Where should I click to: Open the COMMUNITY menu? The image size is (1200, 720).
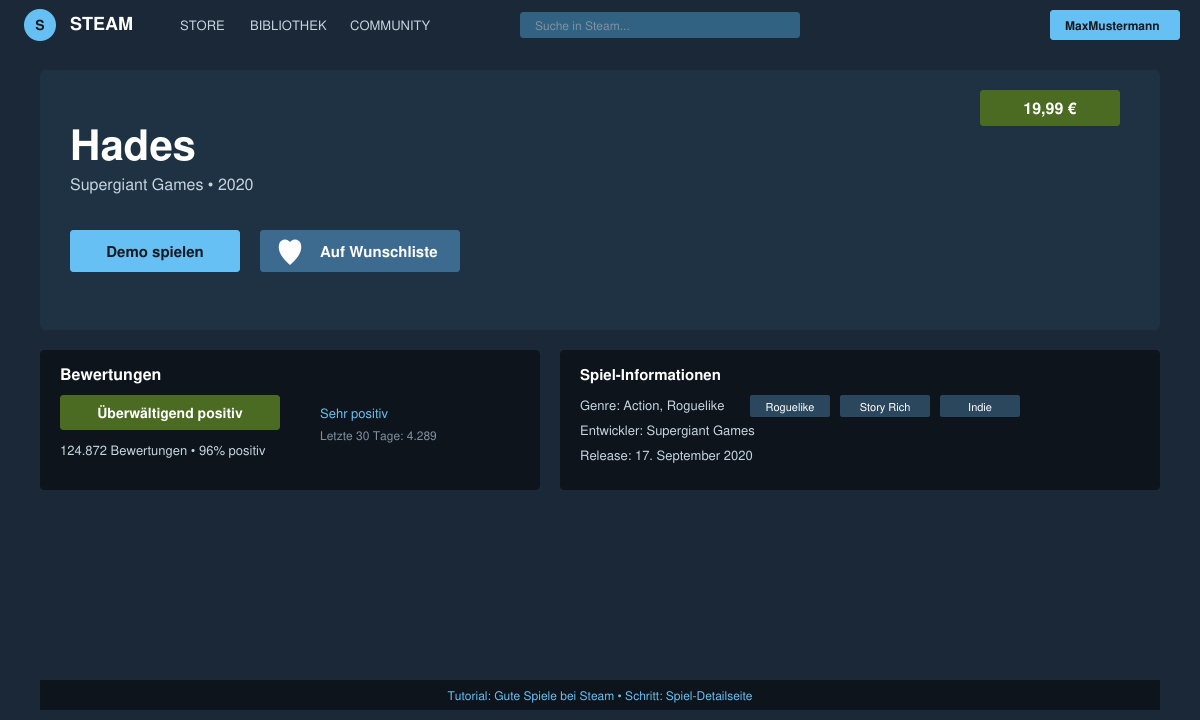coord(390,25)
